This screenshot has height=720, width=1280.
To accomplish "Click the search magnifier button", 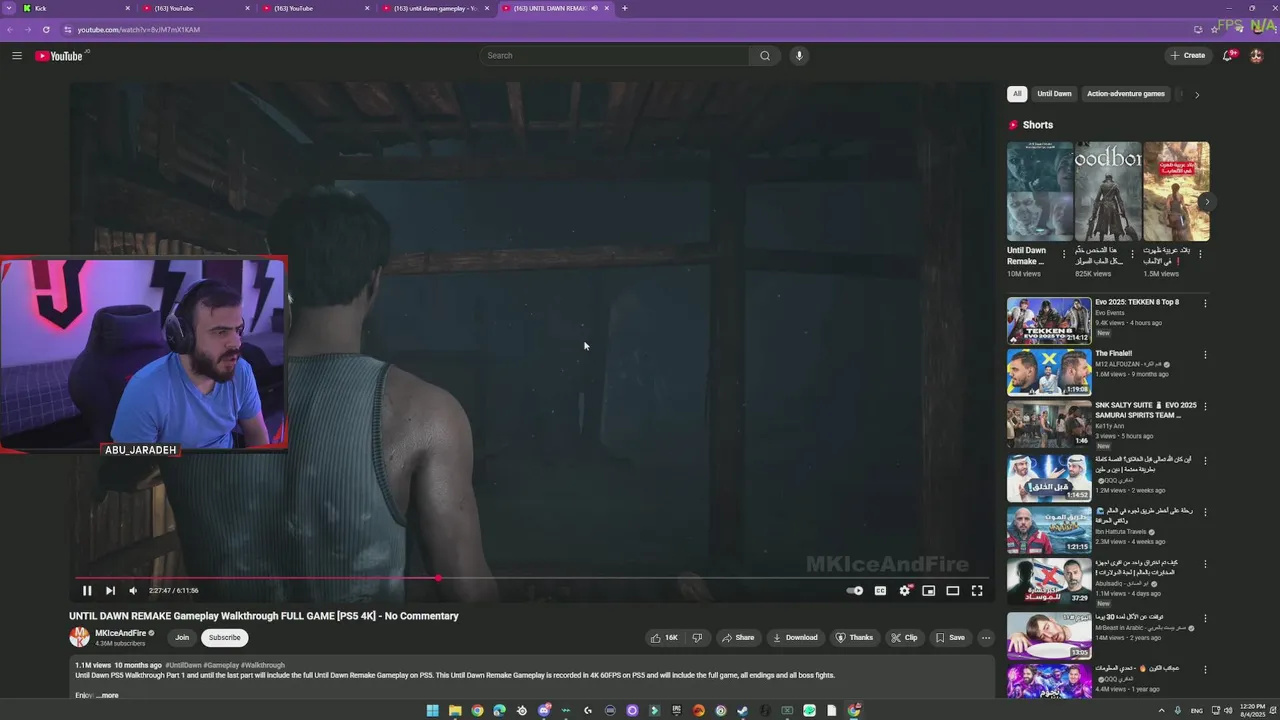I will 765,56.
